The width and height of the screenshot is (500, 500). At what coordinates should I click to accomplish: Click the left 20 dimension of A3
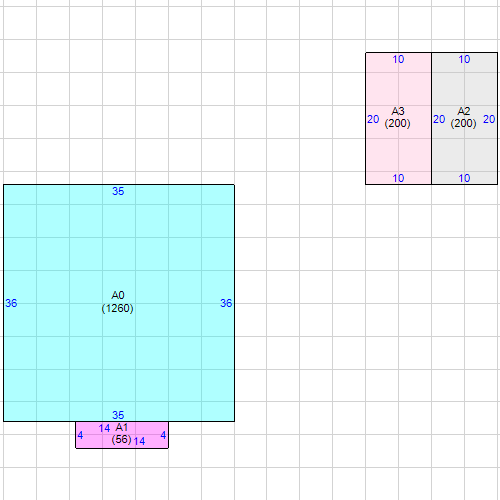tap(373, 119)
